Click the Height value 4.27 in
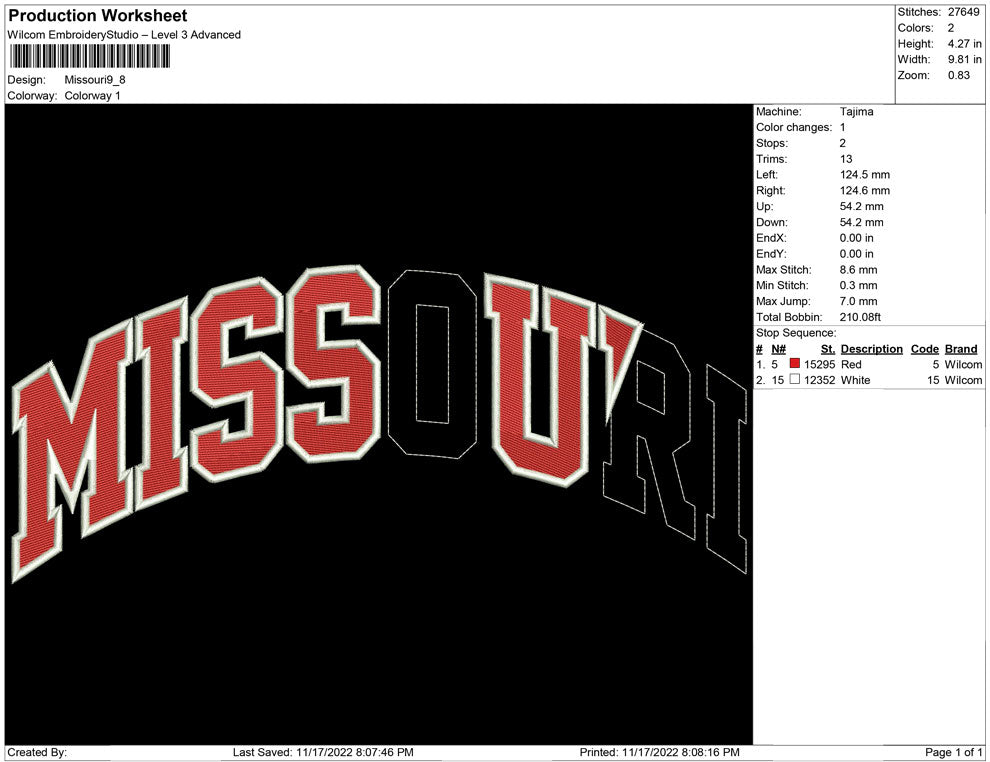 tap(964, 44)
